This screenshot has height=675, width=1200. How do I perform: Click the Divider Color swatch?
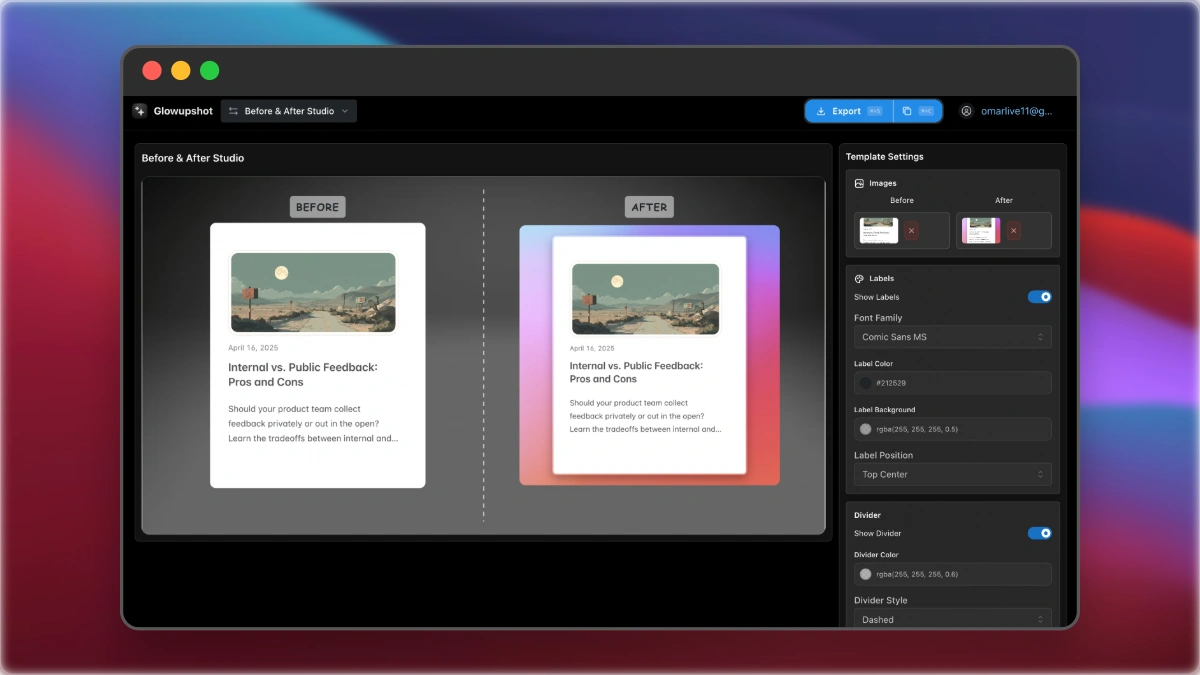(866, 574)
